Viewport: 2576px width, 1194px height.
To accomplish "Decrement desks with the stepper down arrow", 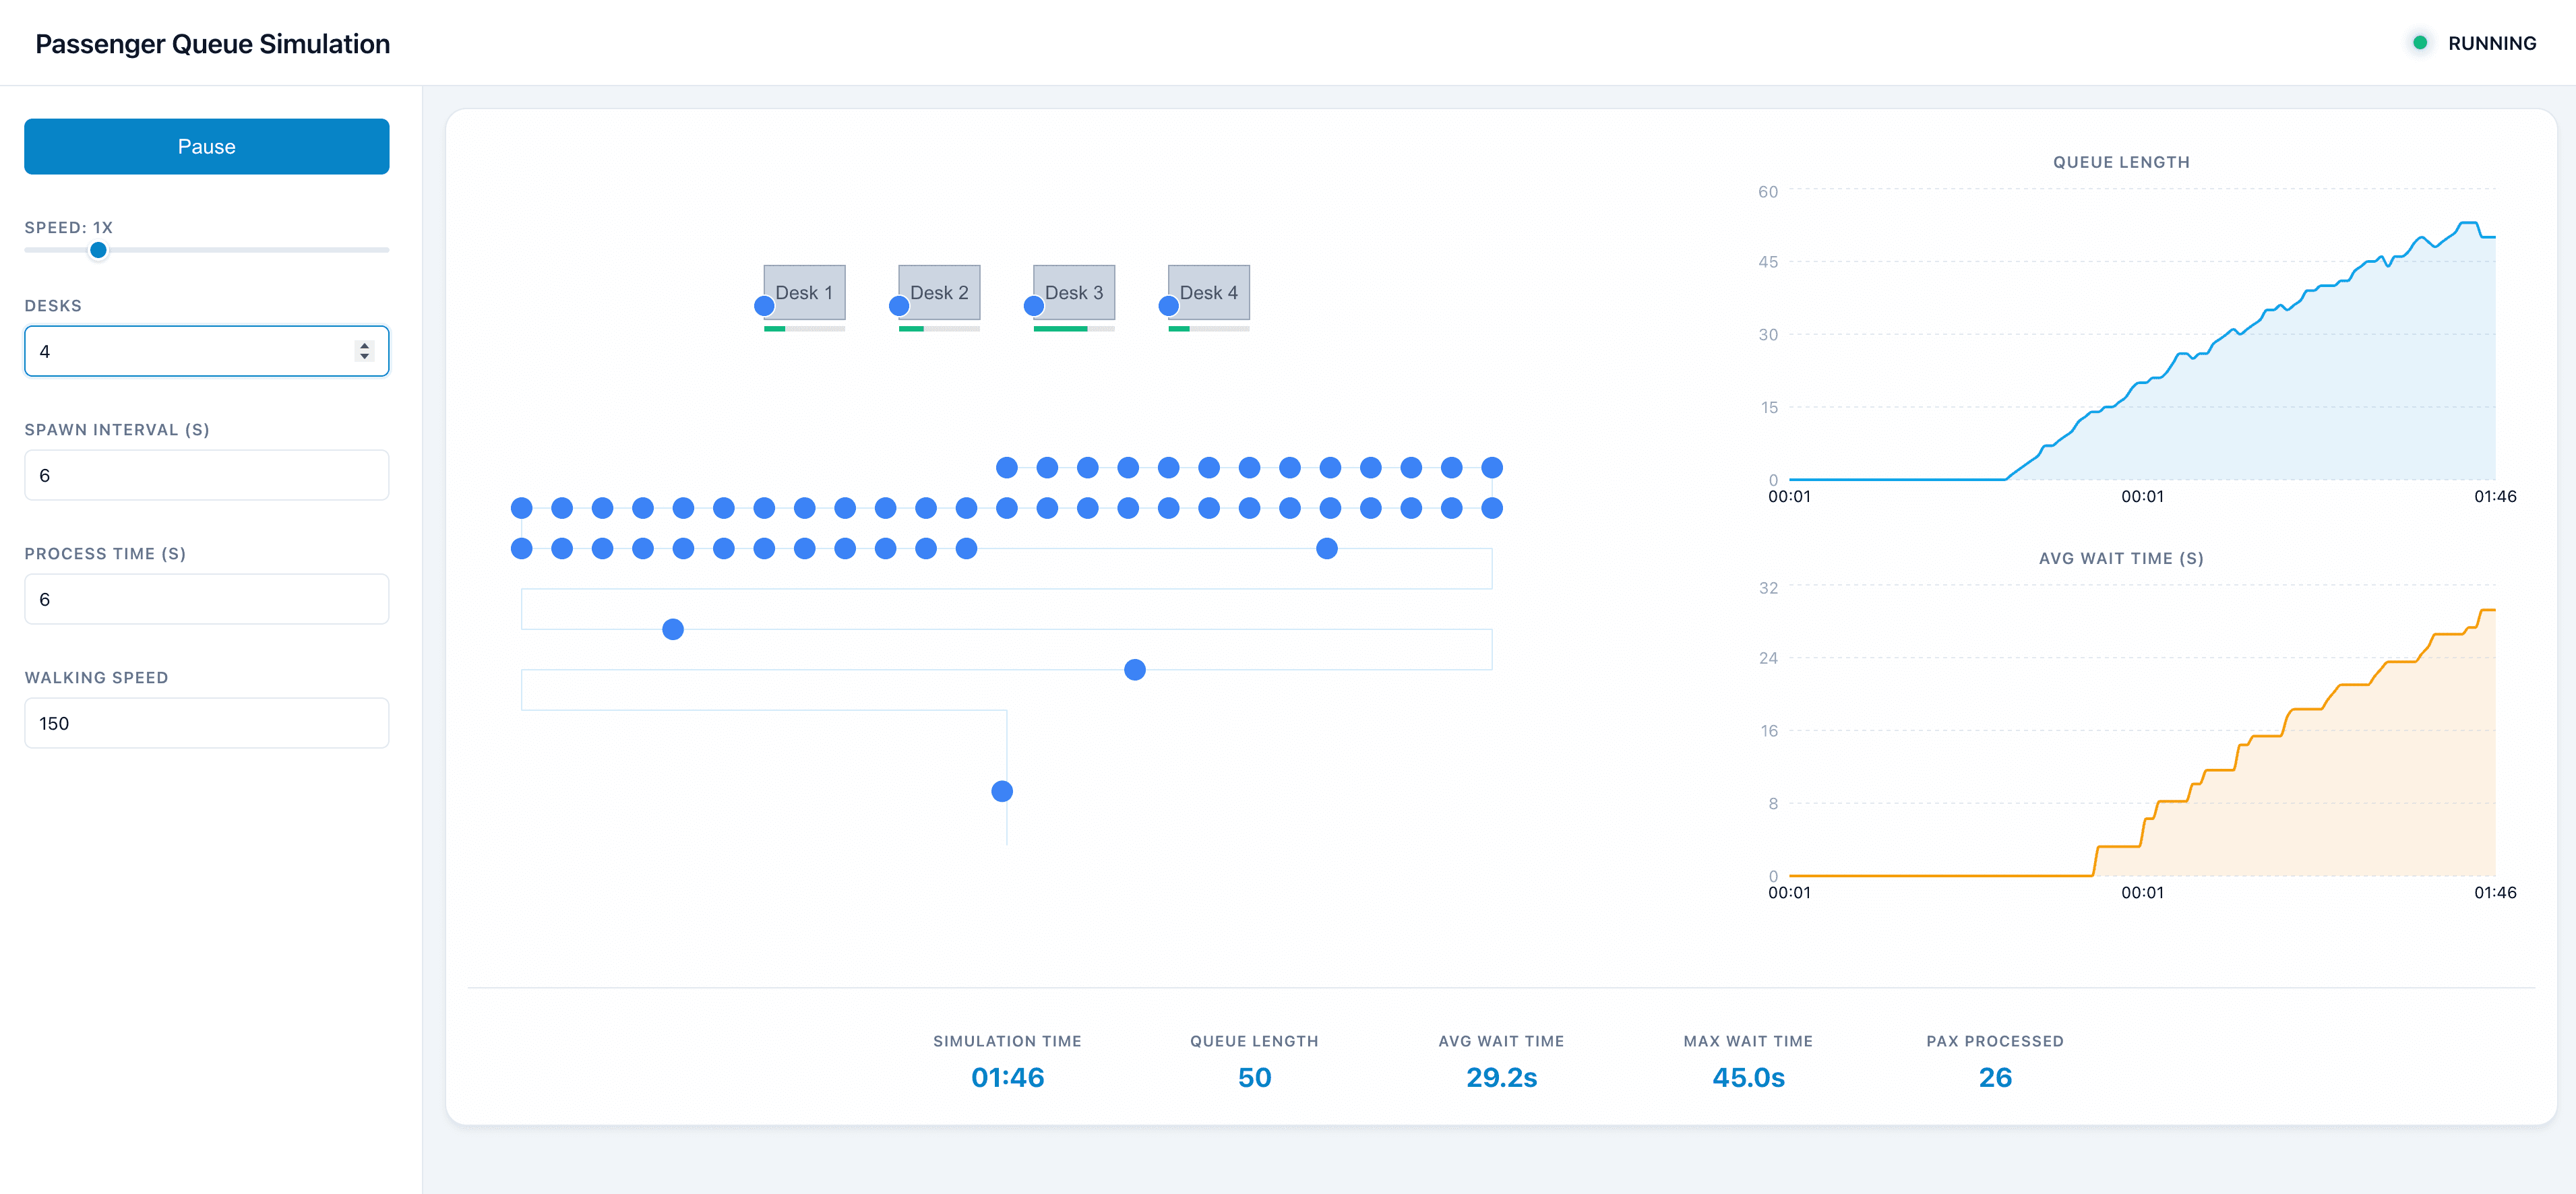I will point(364,357).
